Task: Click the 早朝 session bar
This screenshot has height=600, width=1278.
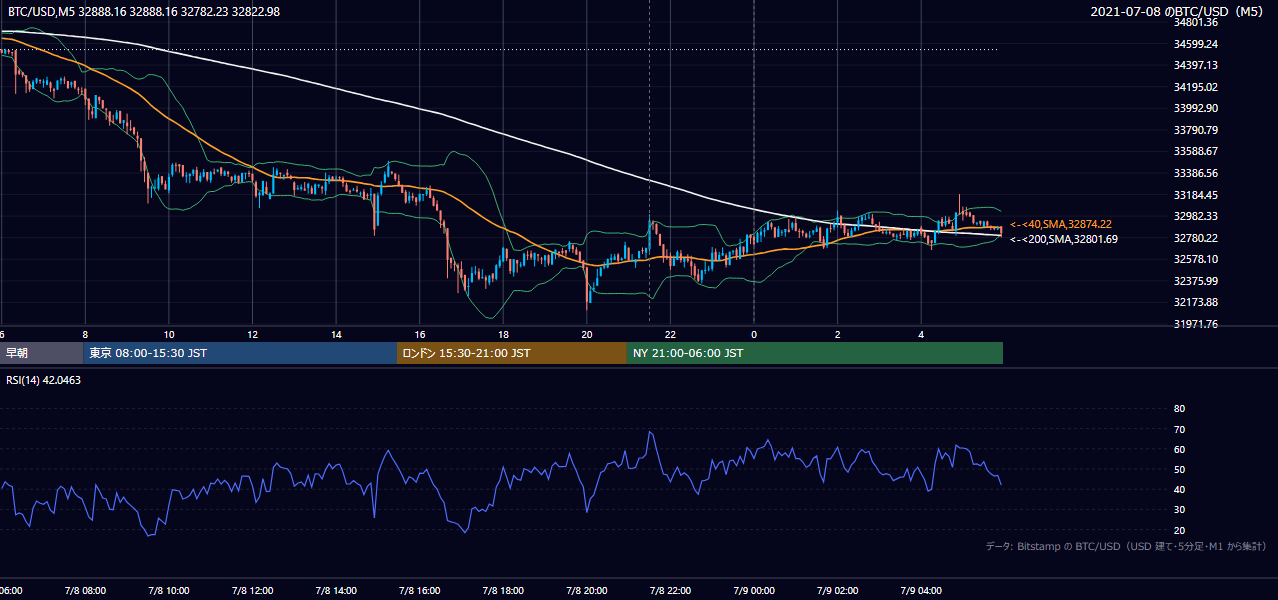Action: tap(41, 353)
